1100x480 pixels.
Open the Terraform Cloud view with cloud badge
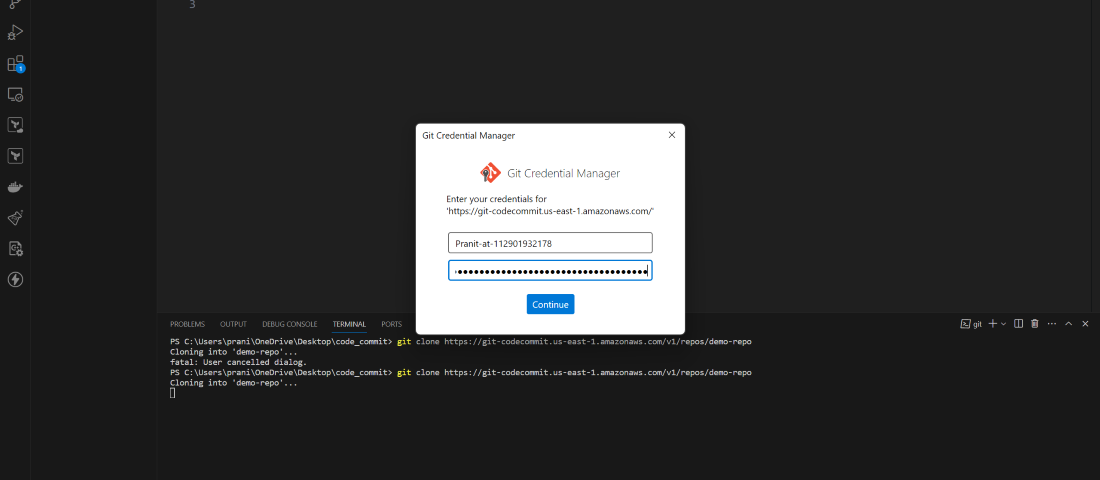(15, 125)
